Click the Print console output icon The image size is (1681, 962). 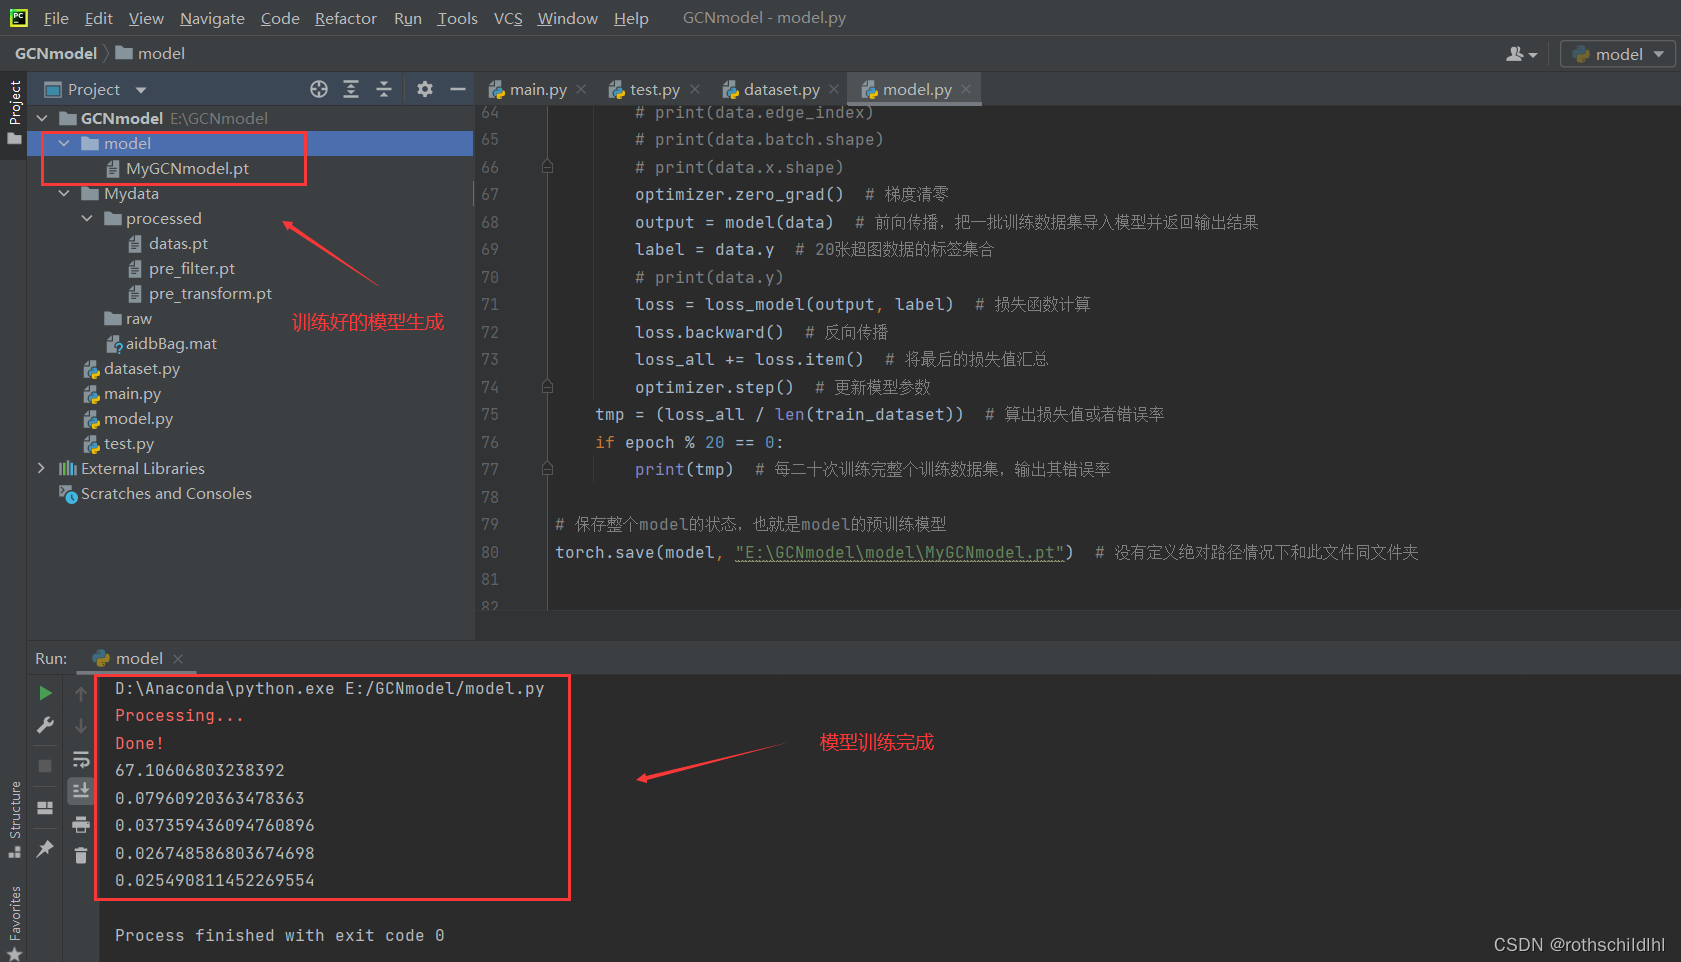(x=81, y=825)
